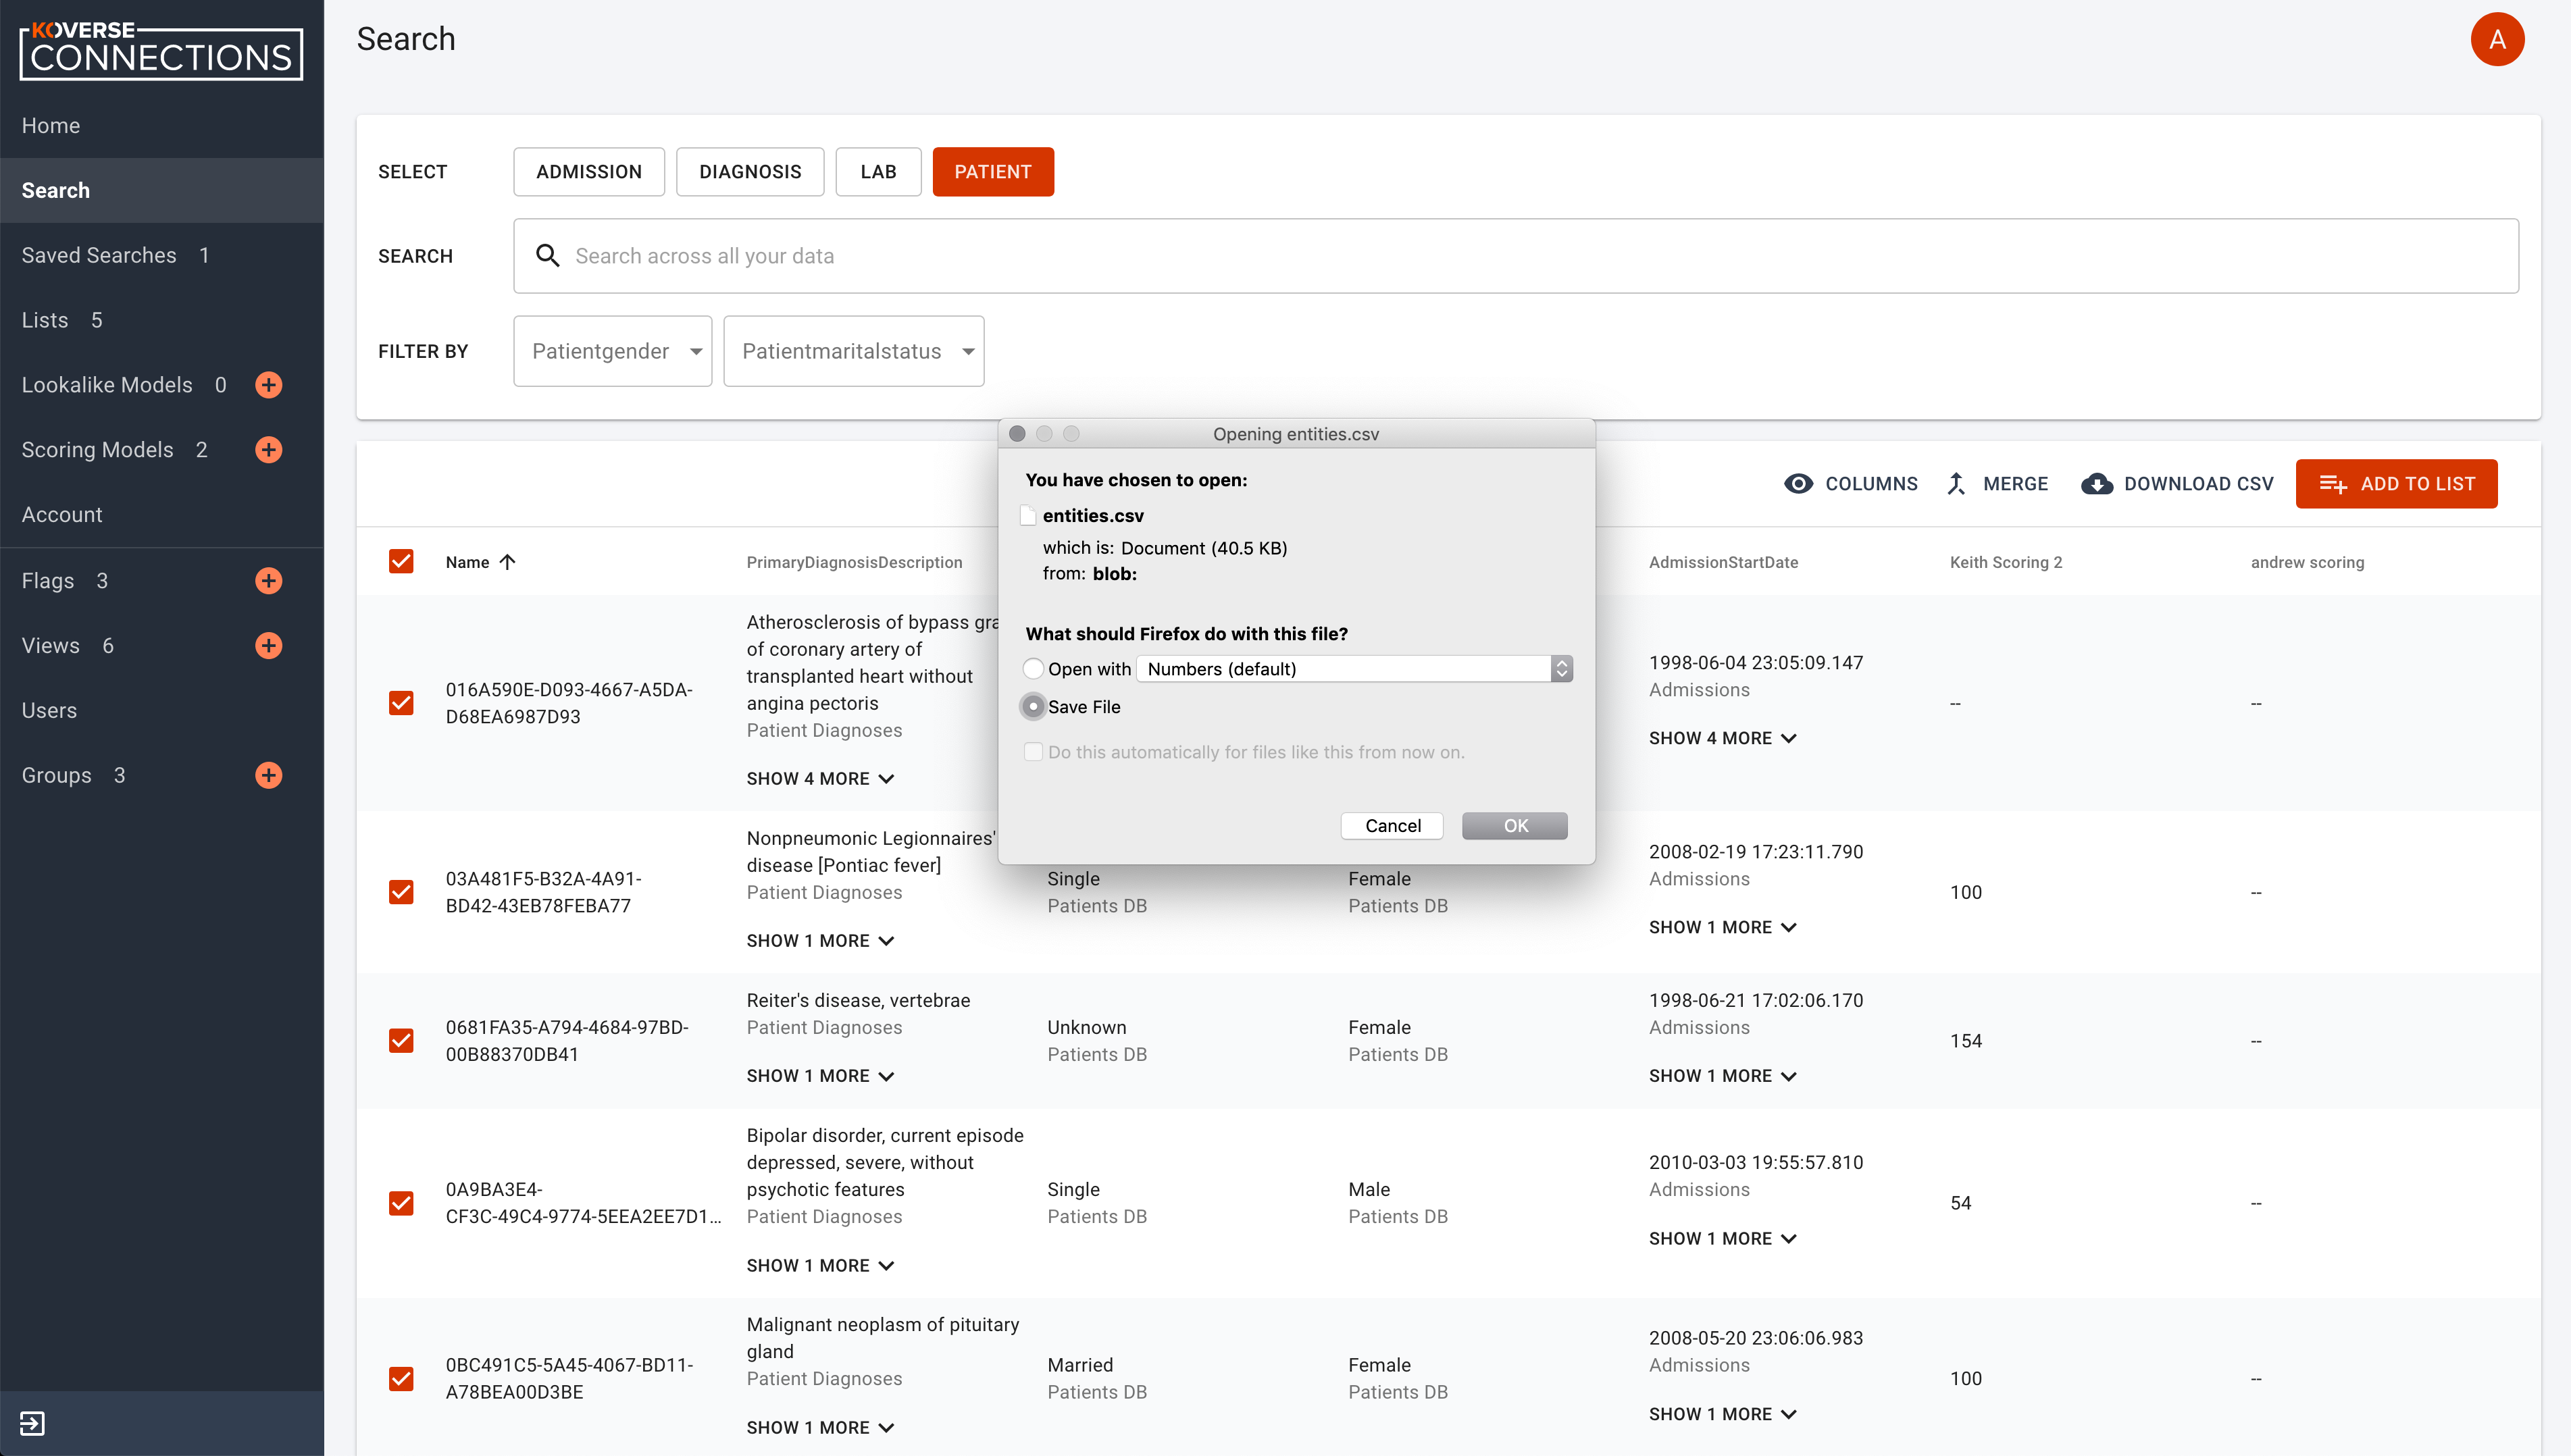Uncheck the row 0681FA35-A794-4684 checkbox
This screenshot has height=1456, width=2571.
pyautogui.click(x=401, y=1041)
